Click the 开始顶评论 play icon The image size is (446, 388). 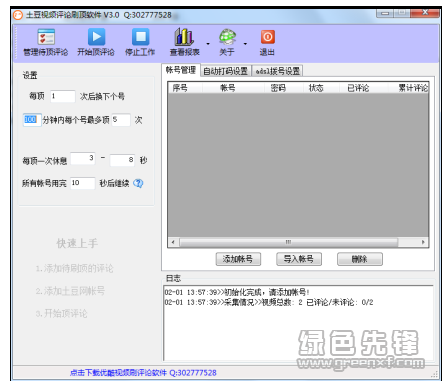pos(96,37)
